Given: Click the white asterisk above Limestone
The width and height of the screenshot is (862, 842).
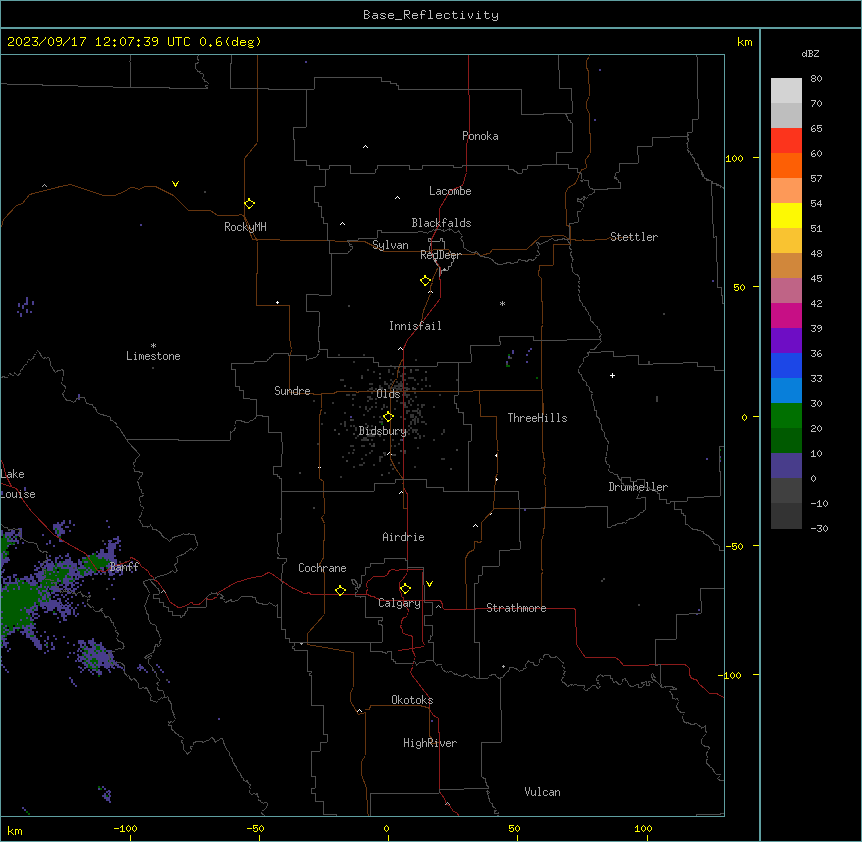Looking at the screenshot, I should 153,346.
